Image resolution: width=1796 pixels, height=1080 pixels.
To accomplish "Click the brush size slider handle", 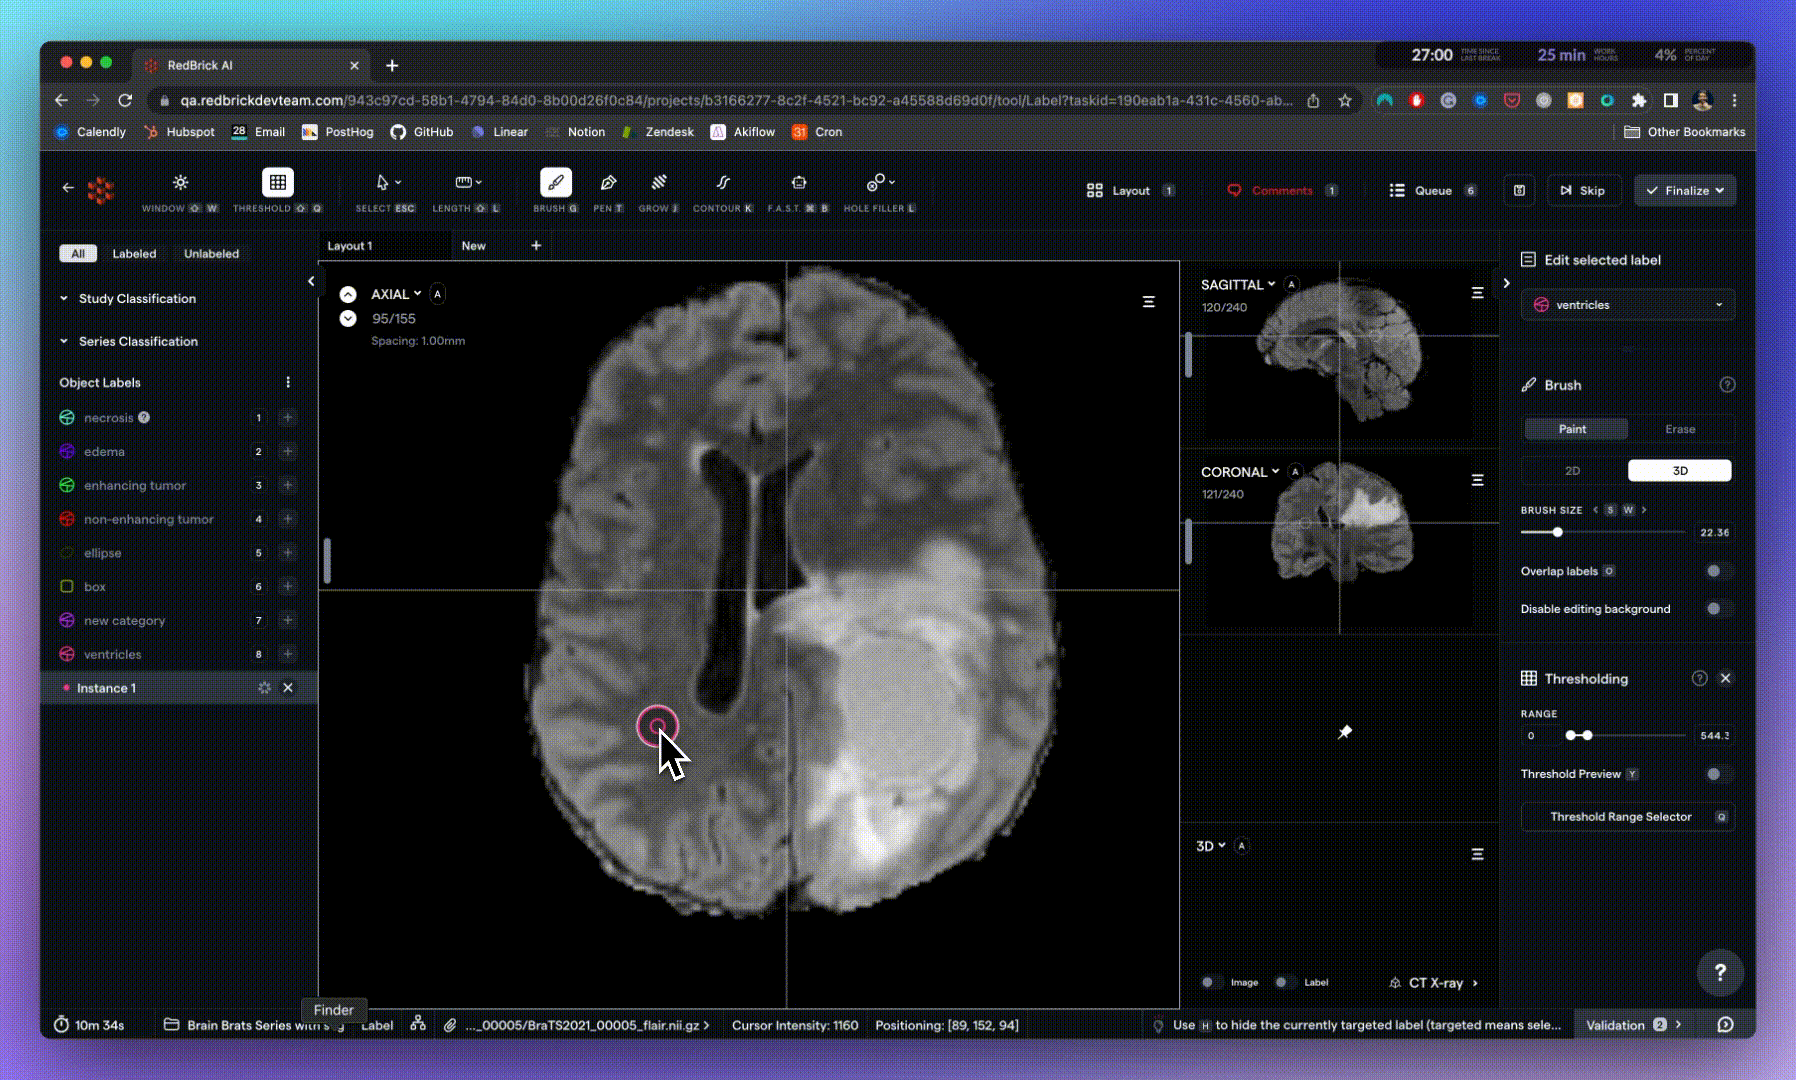I will pos(1557,532).
